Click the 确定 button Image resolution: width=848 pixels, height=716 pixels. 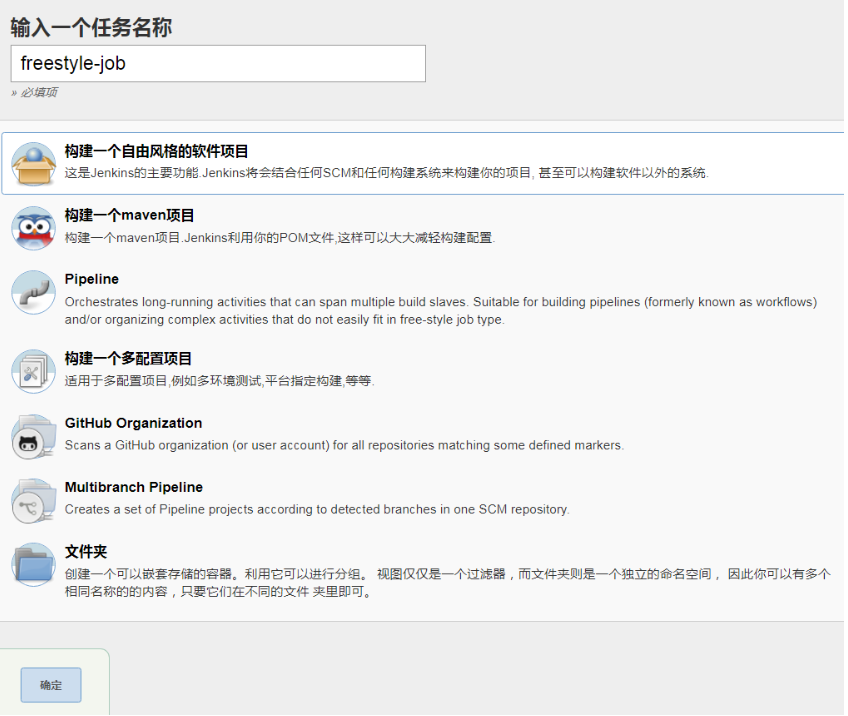point(51,685)
